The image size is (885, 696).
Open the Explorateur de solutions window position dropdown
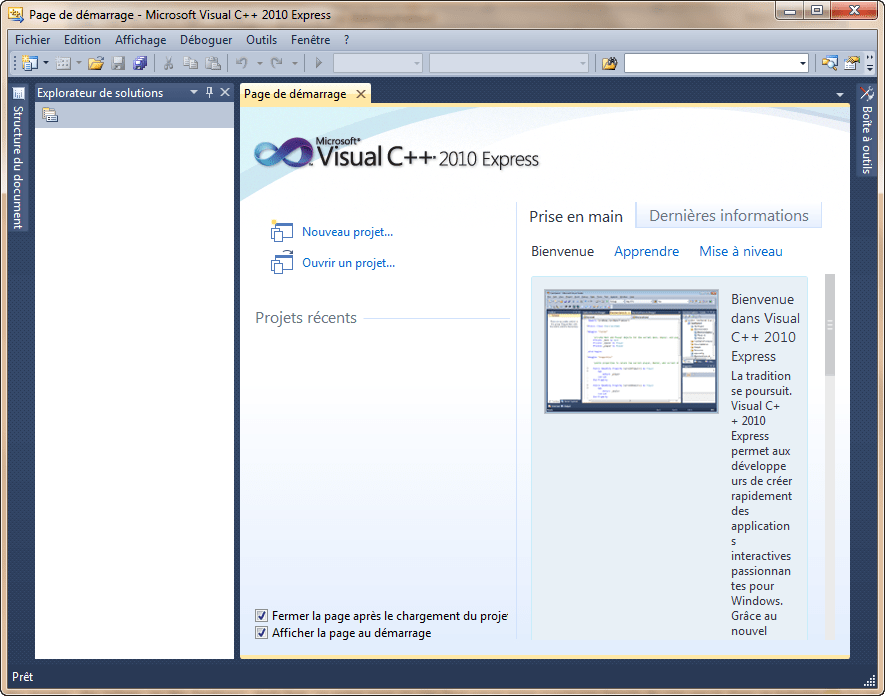194,92
